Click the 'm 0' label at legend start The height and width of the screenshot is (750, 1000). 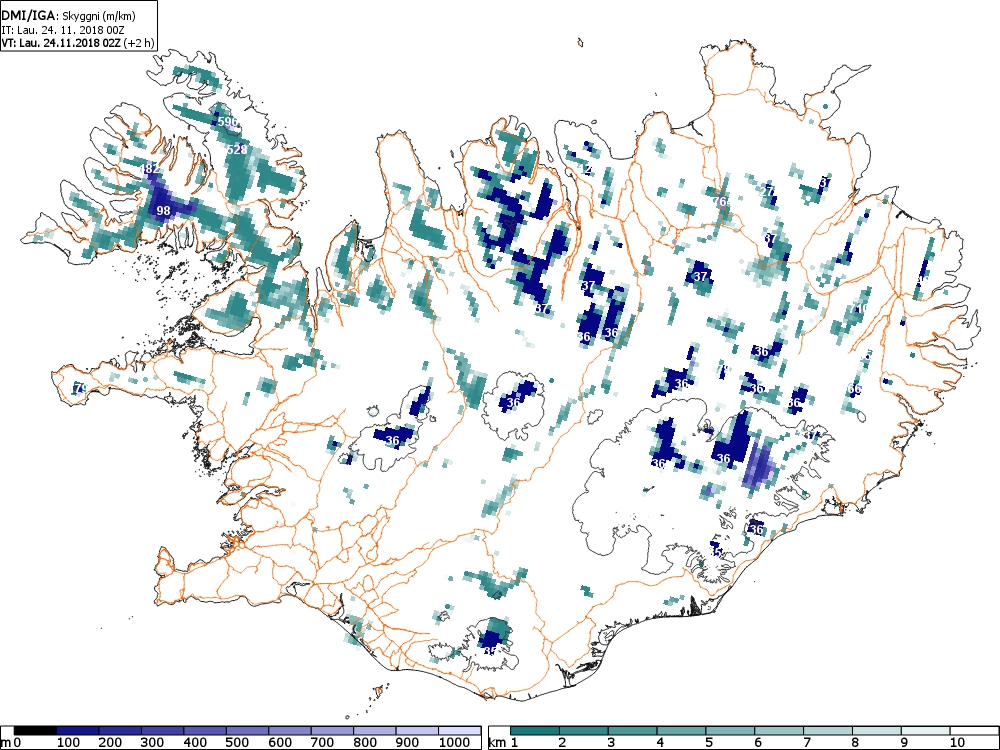(x=11, y=743)
